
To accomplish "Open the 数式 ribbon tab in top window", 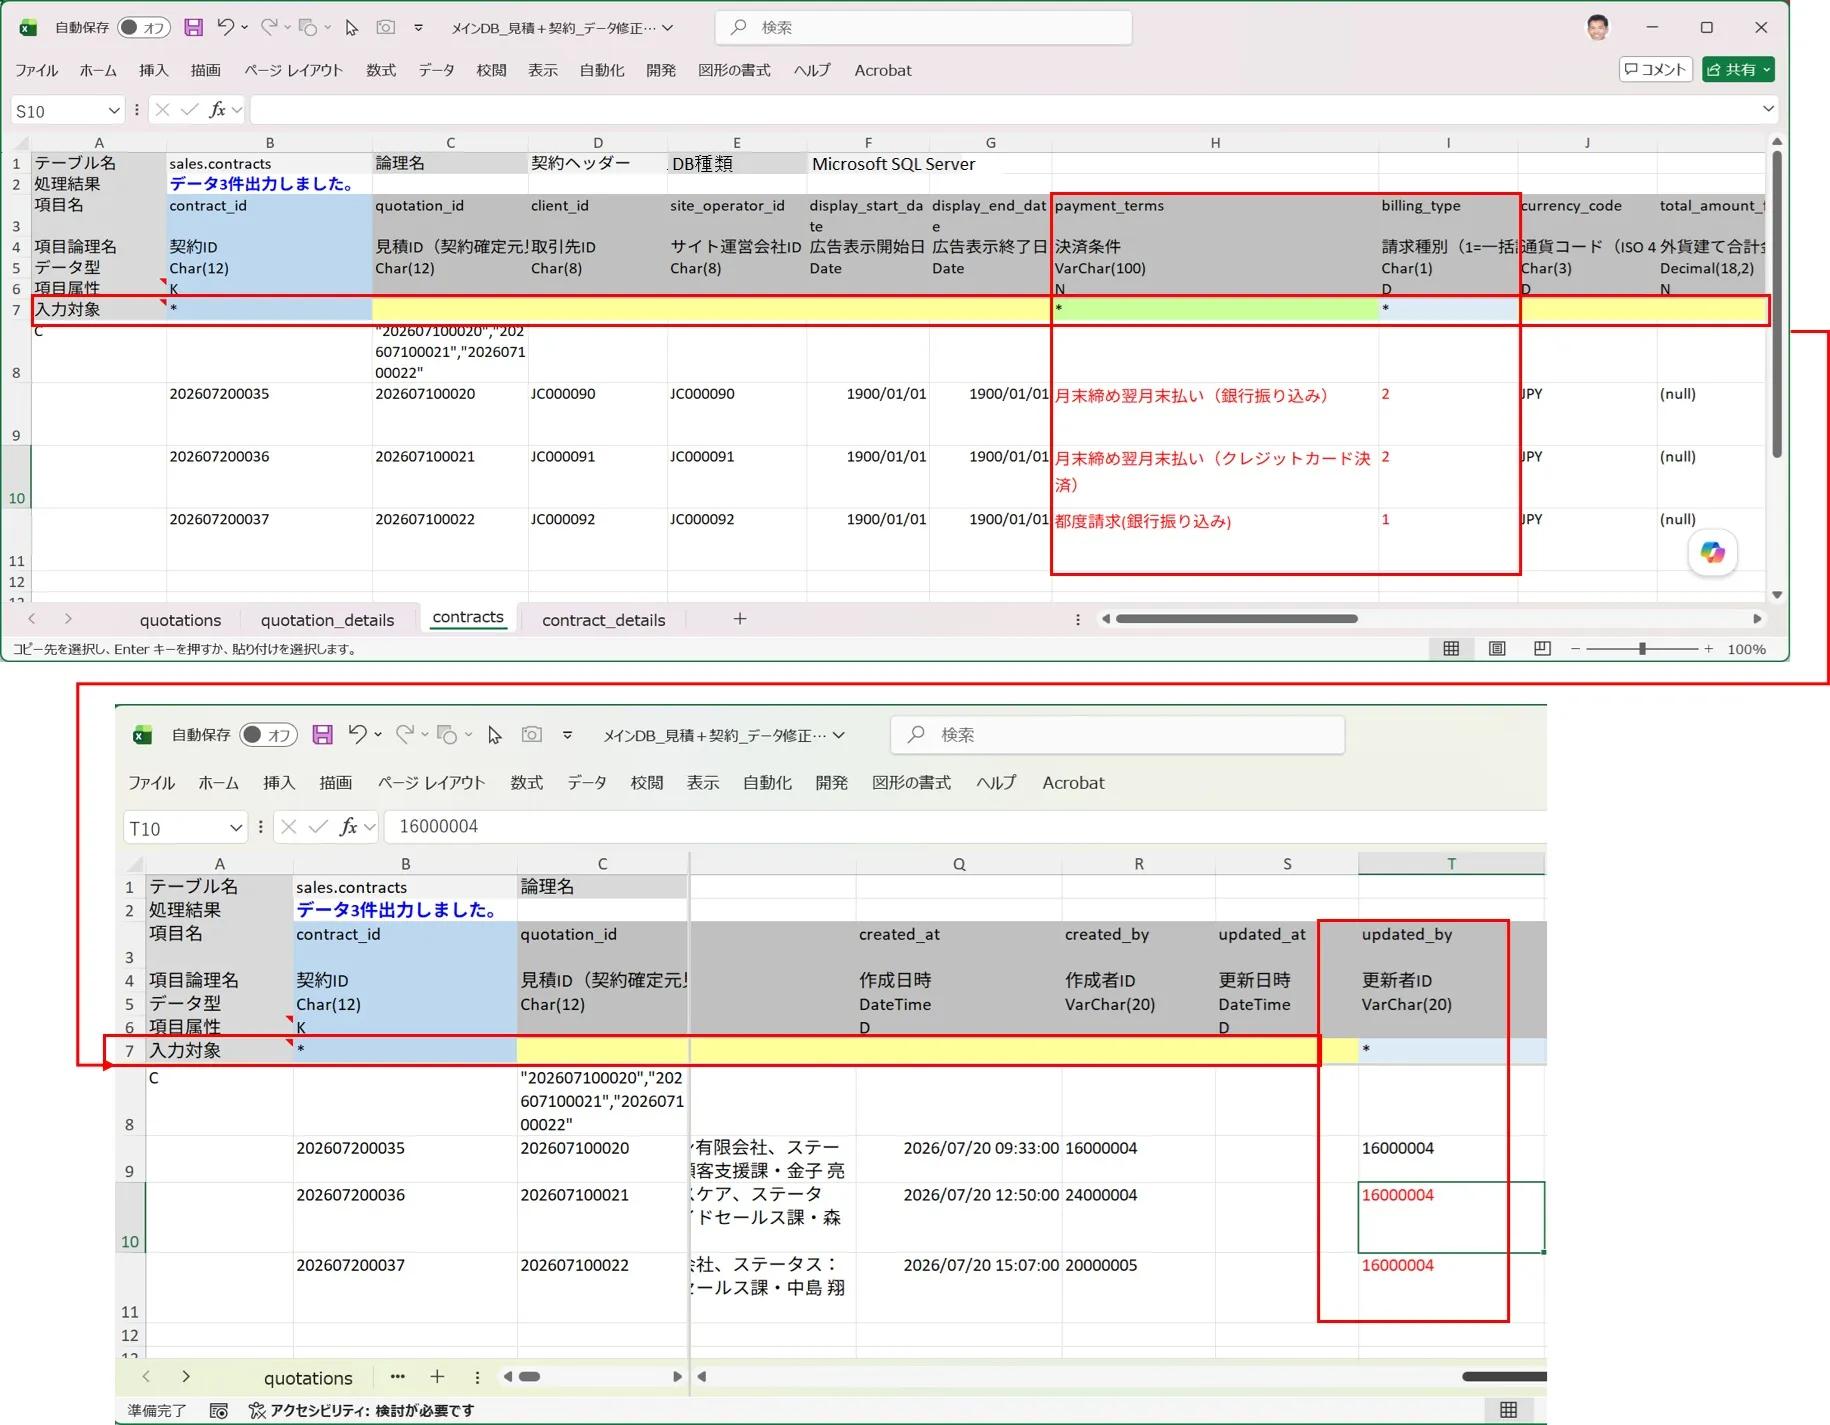I will click(381, 70).
